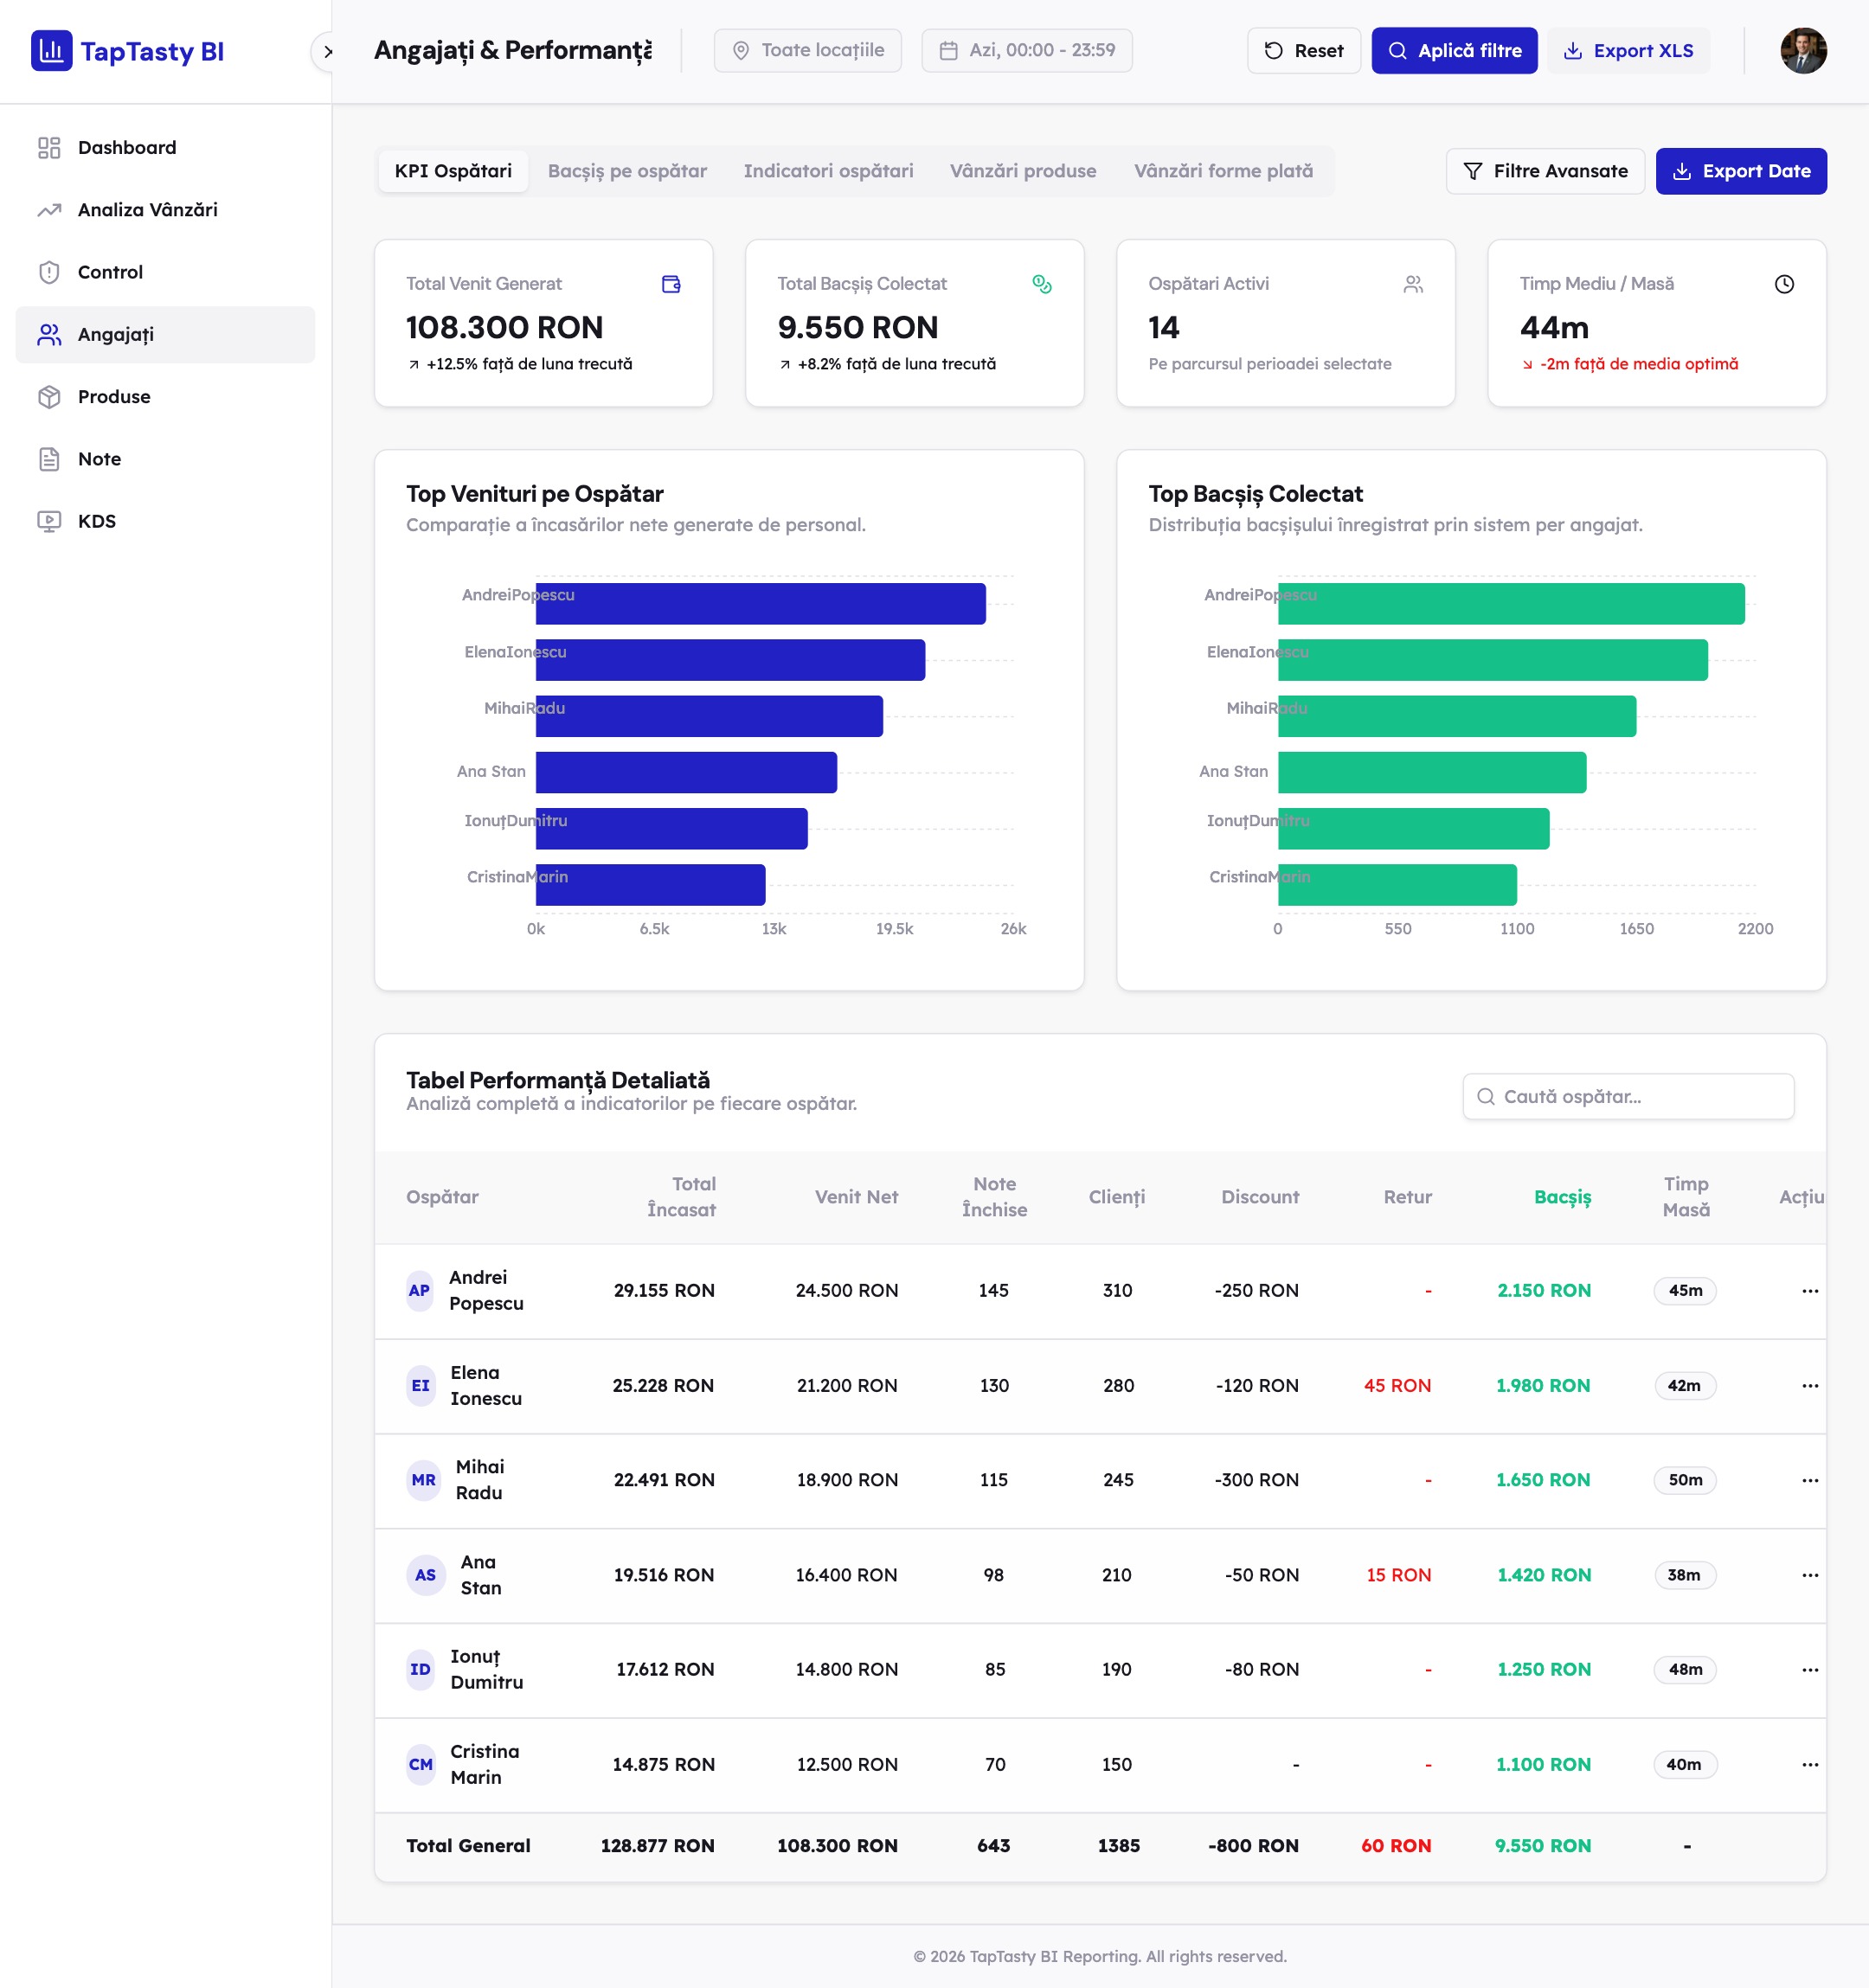This screenshot has width=1869, height=1988.
Task: Open Dashboard from the sidebar
Action: pos(165,148)
